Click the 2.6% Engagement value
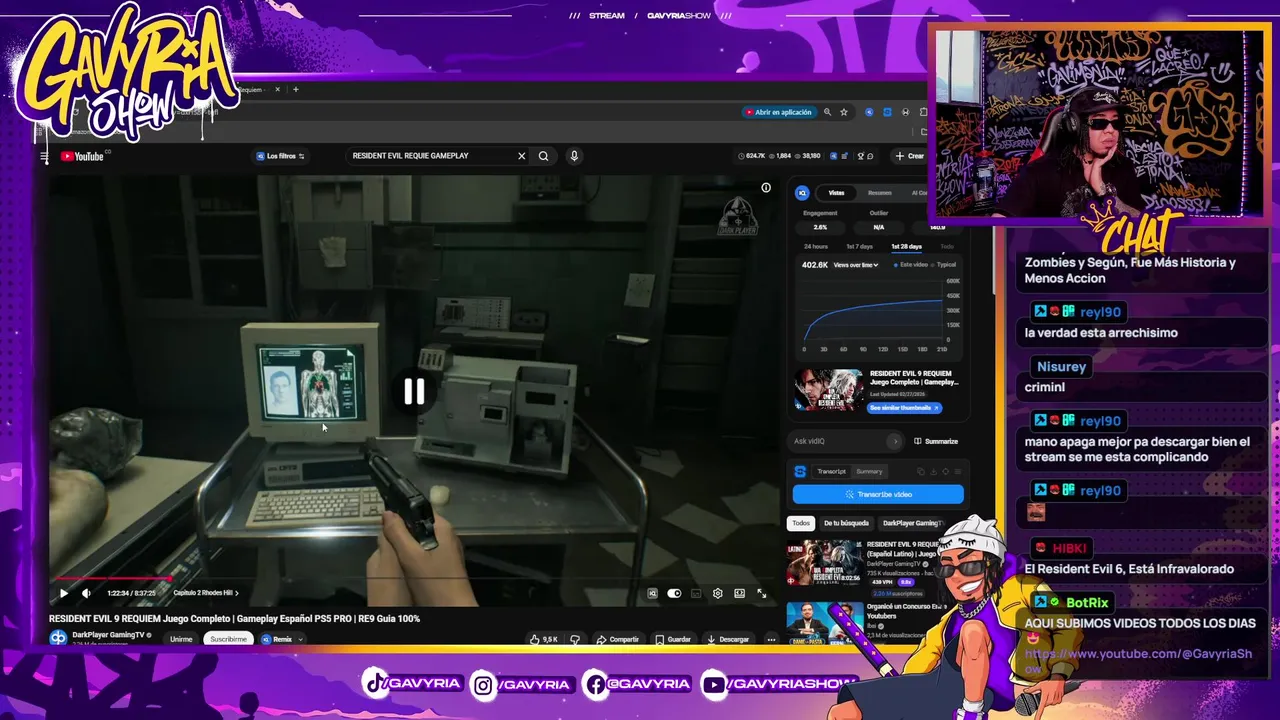The width and height of the screenshot is (1280, 720). point(820,227)
